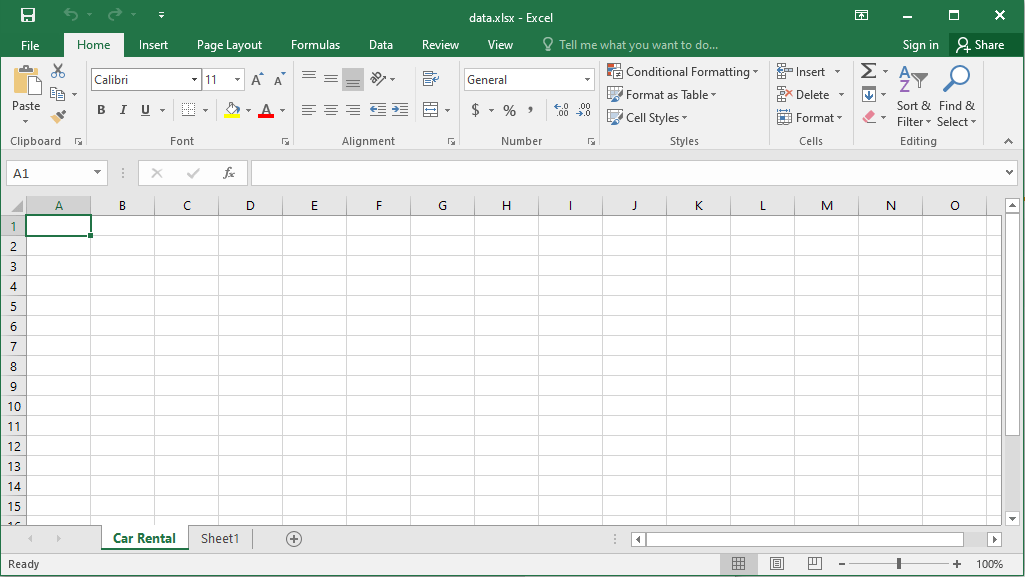Click the Decrease Decimal icon
Screen dimensions: 1025x577
583,110
